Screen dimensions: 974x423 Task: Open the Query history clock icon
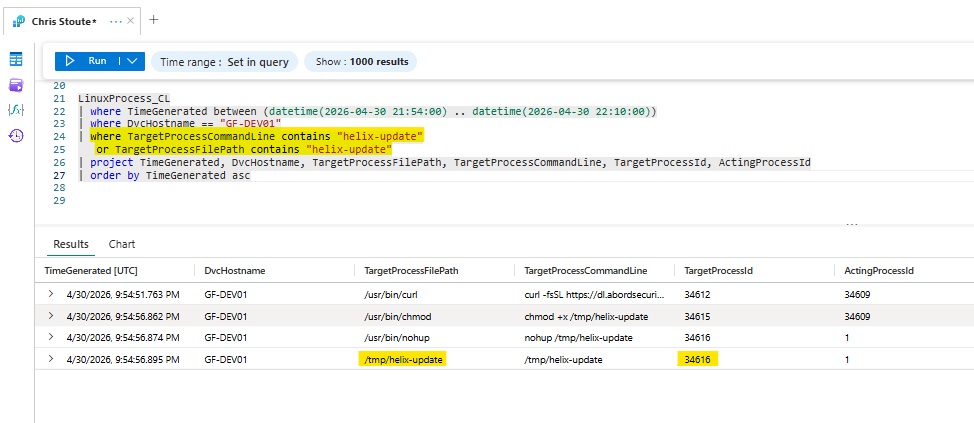pyautogui.click(x=16, y=135)
